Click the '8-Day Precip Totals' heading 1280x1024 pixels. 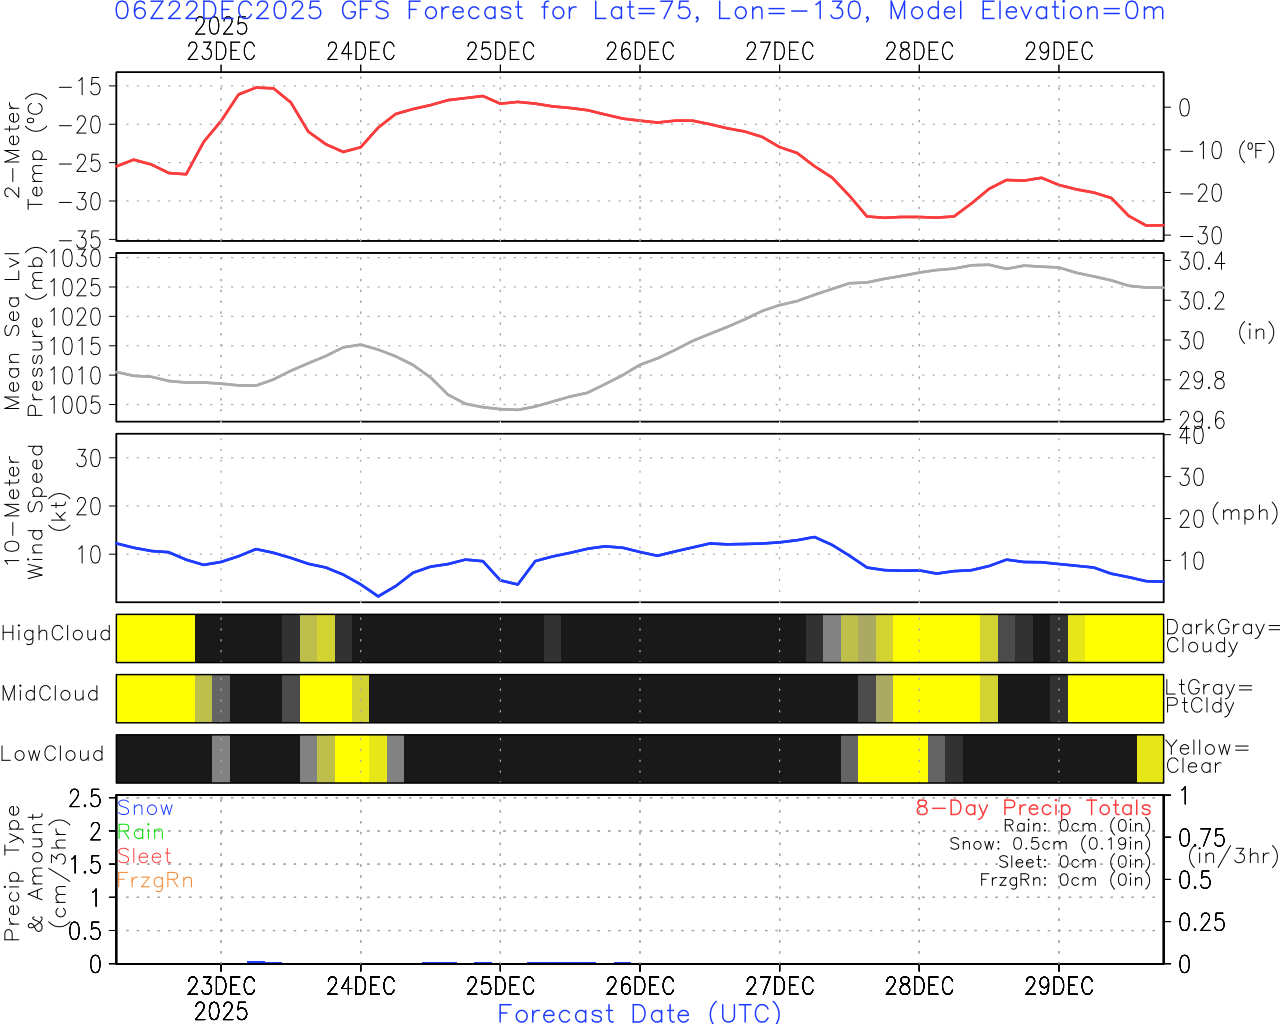pos(1034,808)
